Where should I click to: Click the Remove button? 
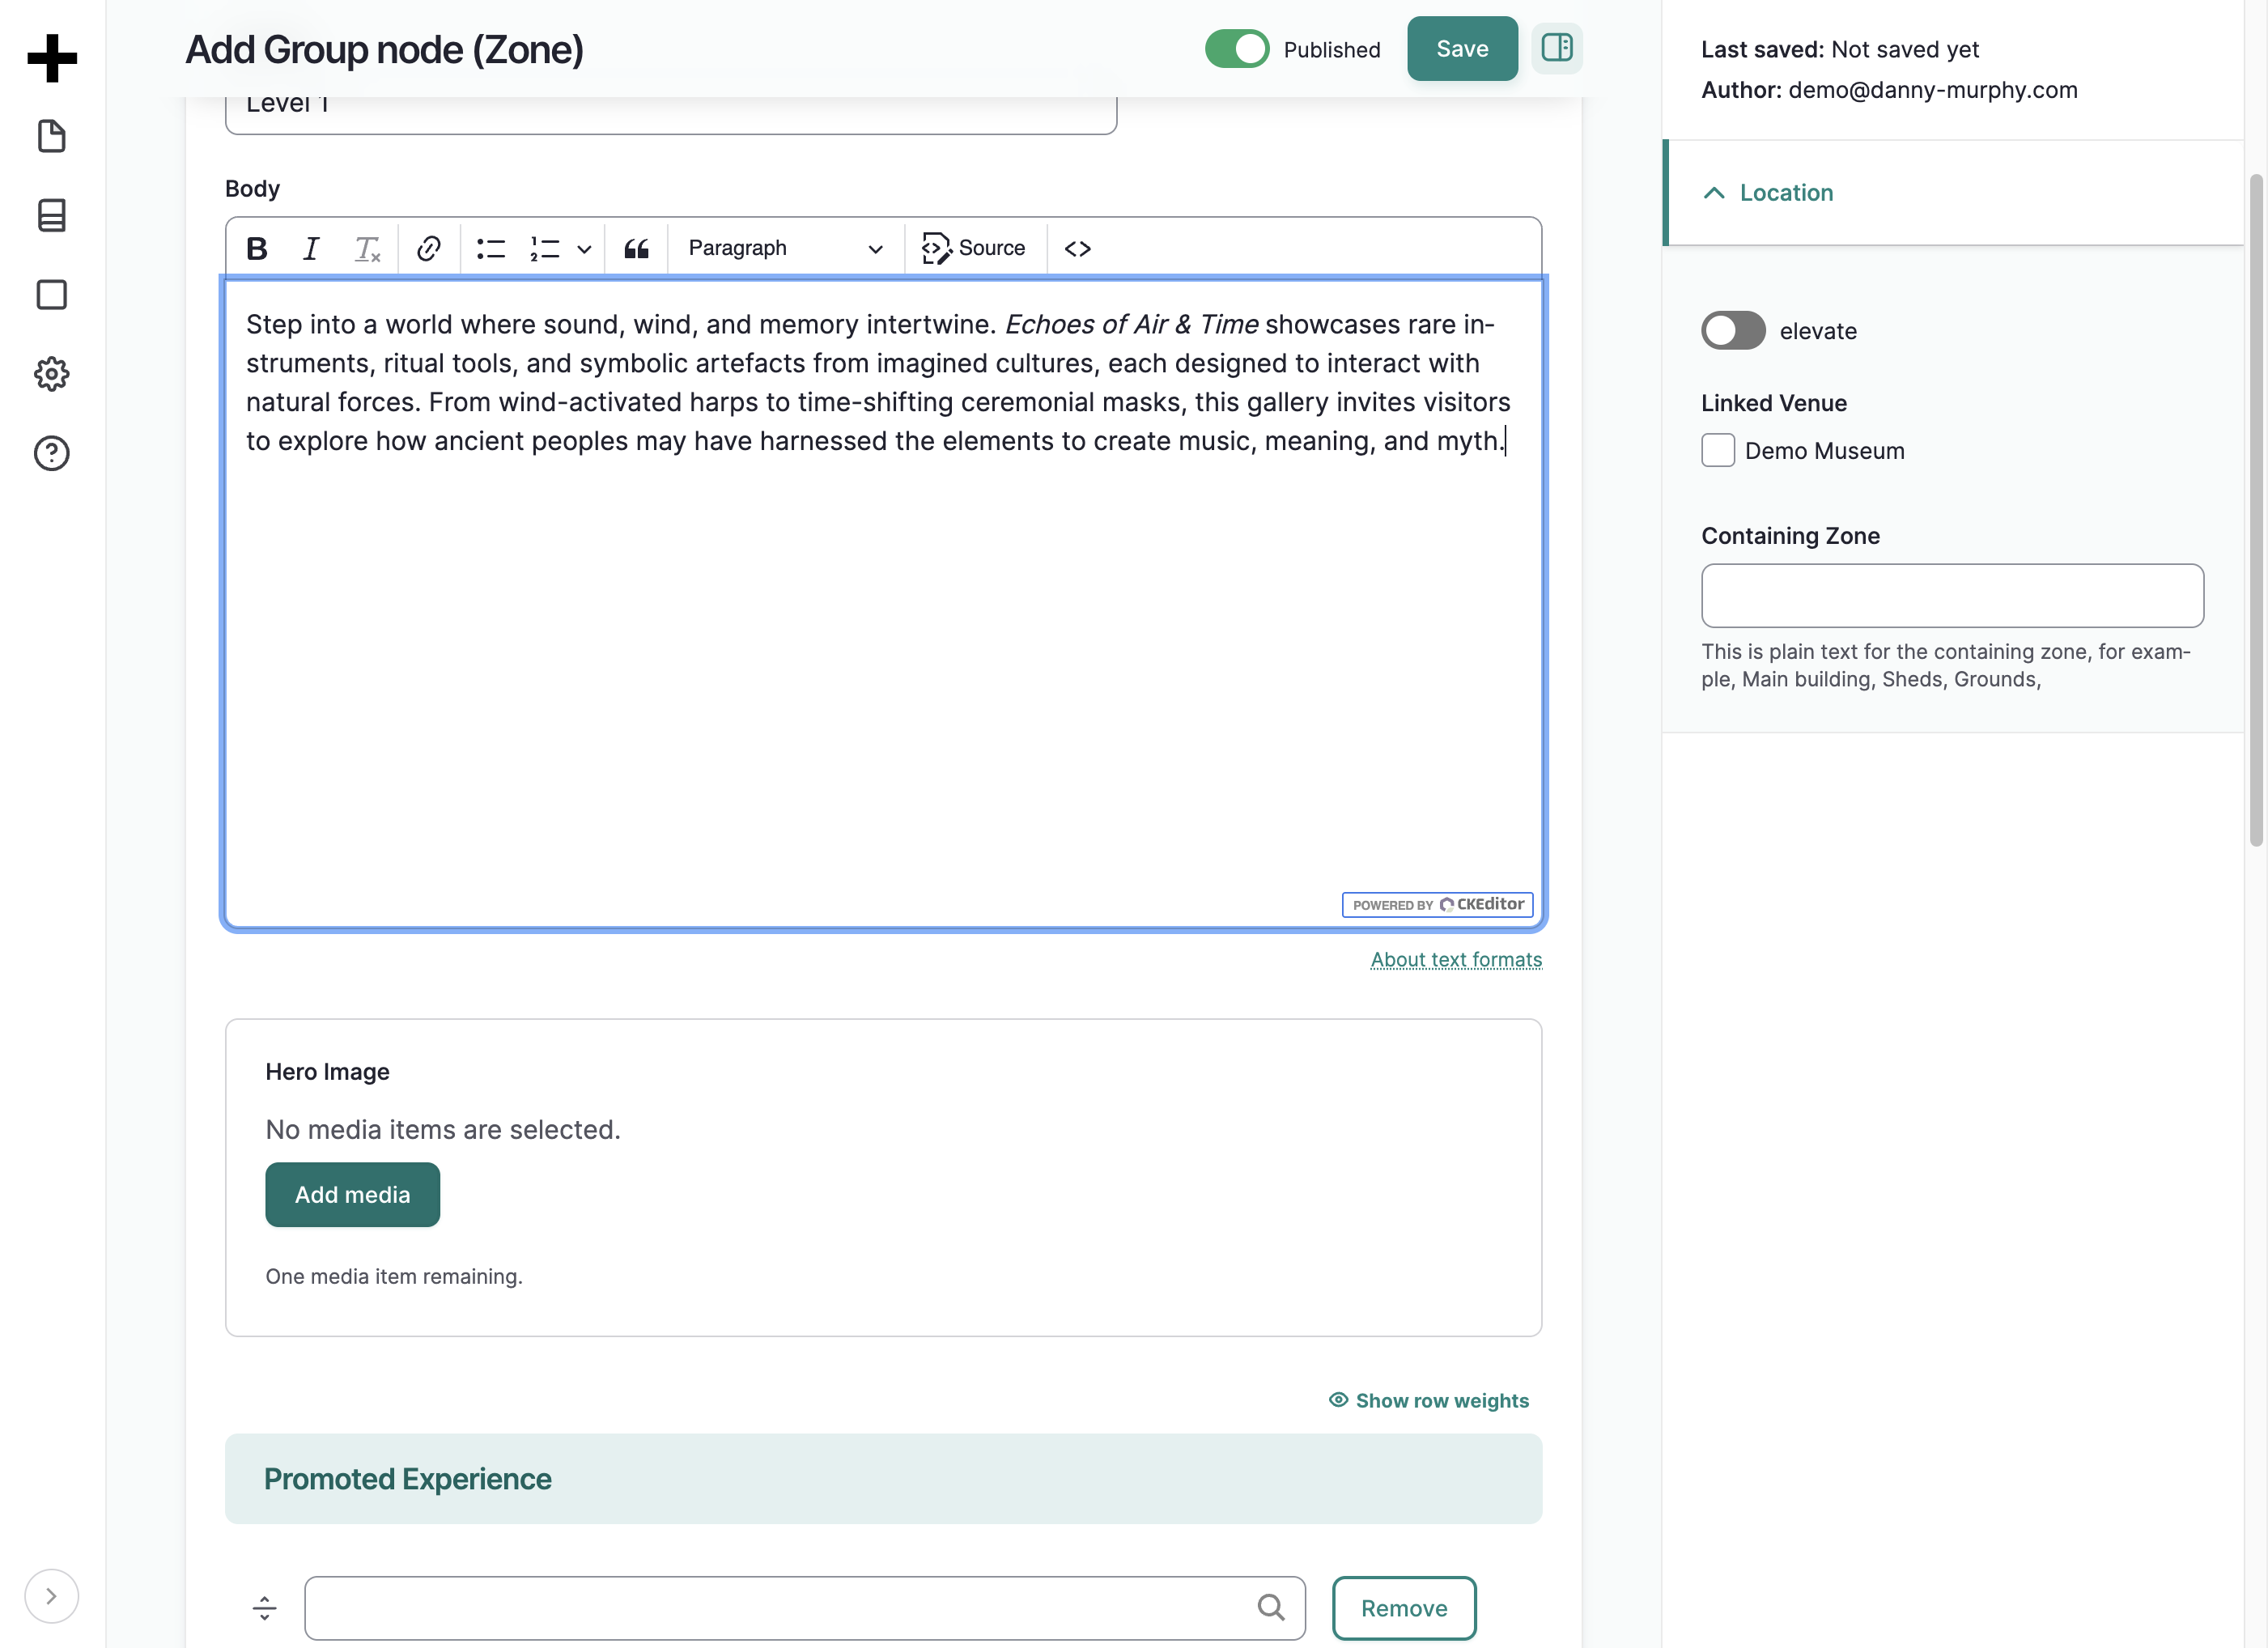(1404, 1608)
